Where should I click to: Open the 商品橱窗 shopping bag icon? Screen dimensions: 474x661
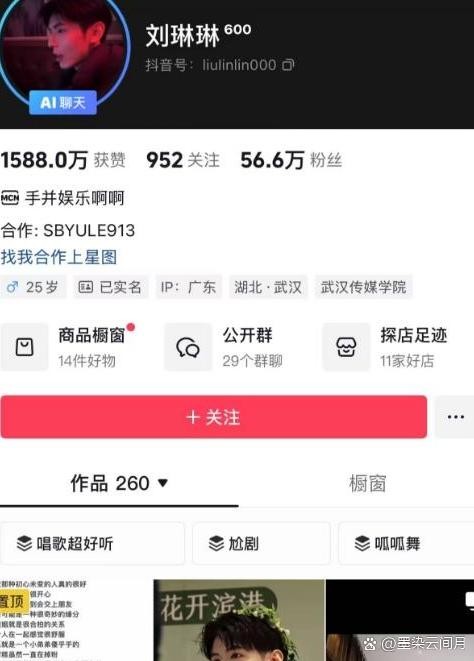pos(24,347)
